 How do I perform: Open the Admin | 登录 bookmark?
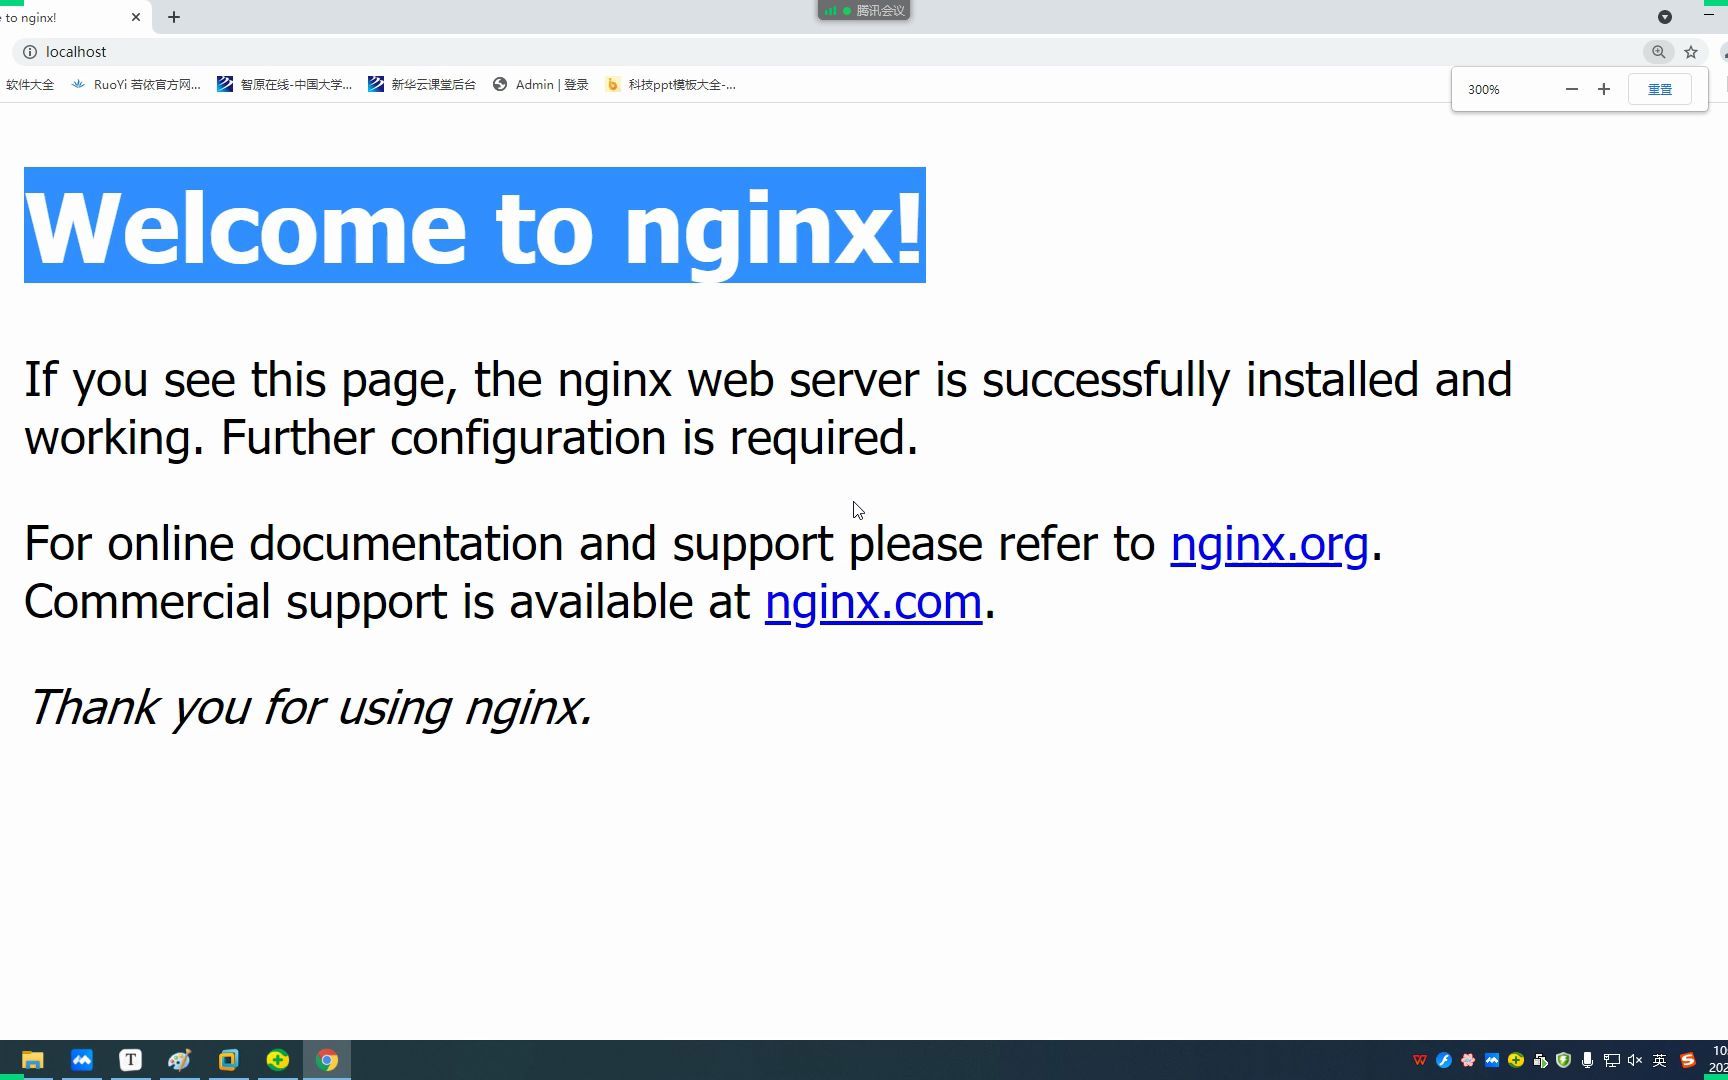(x=541, y=85)
